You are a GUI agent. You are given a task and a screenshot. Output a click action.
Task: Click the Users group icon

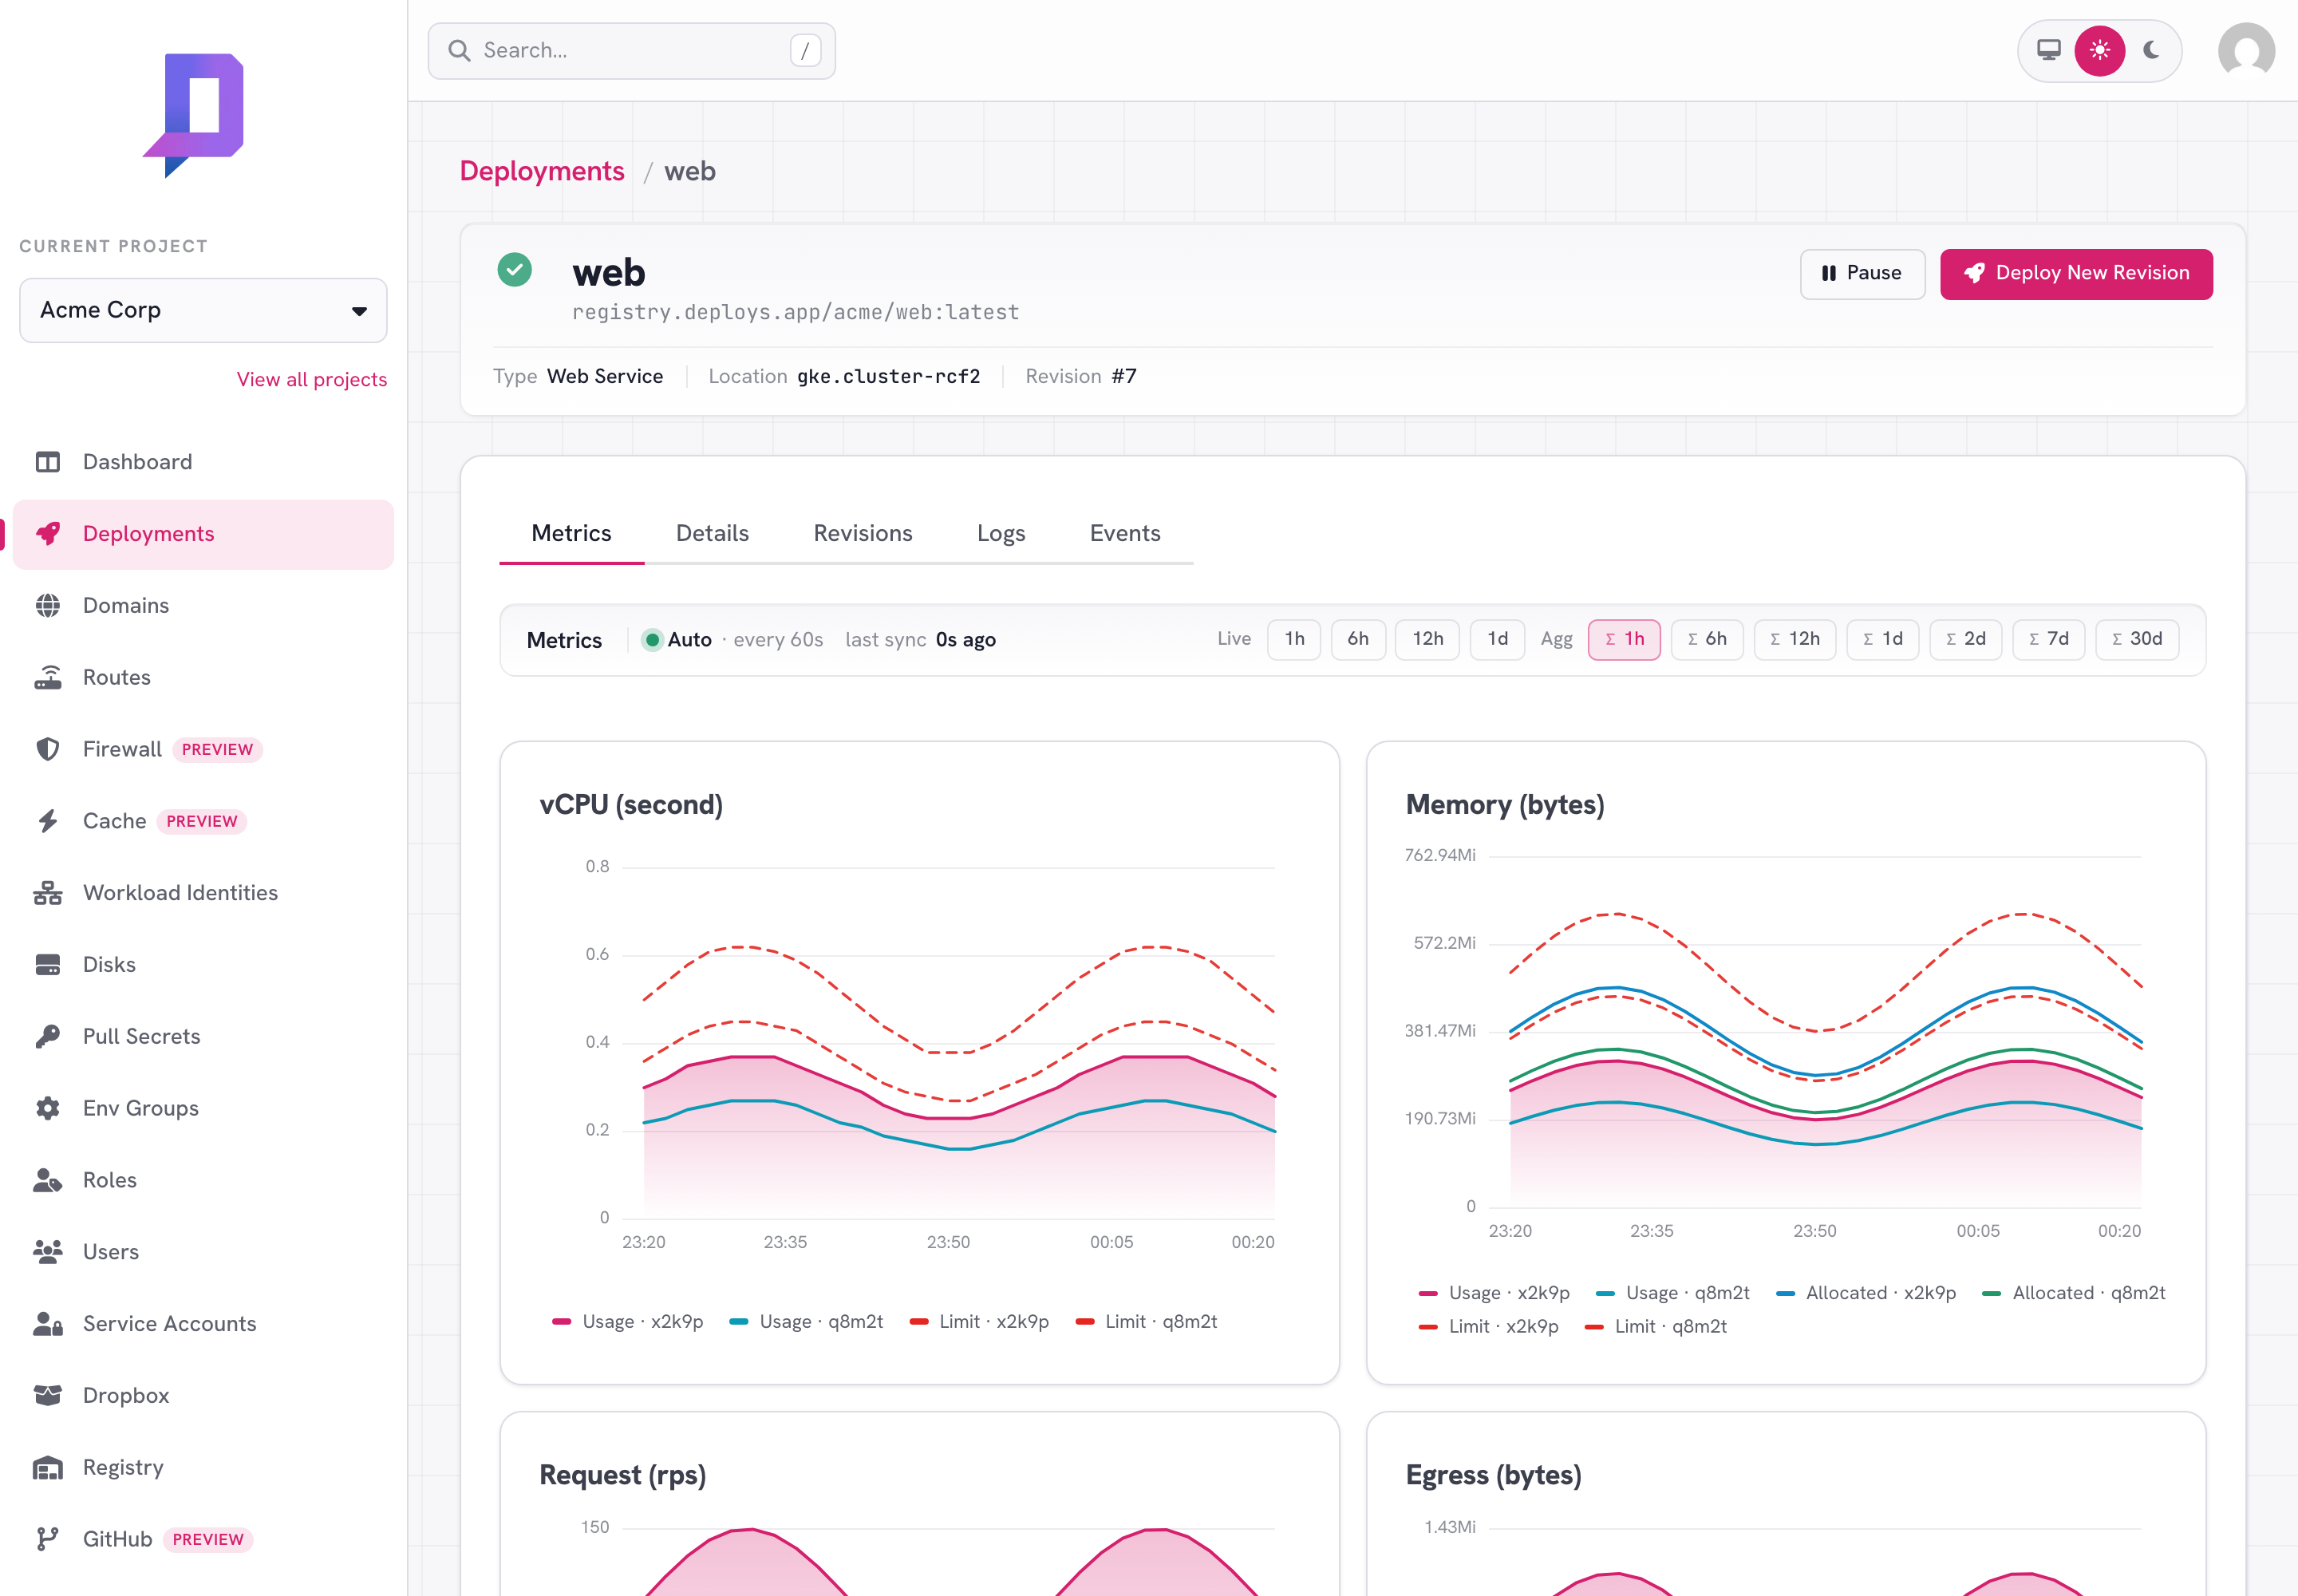point(47,1252)
